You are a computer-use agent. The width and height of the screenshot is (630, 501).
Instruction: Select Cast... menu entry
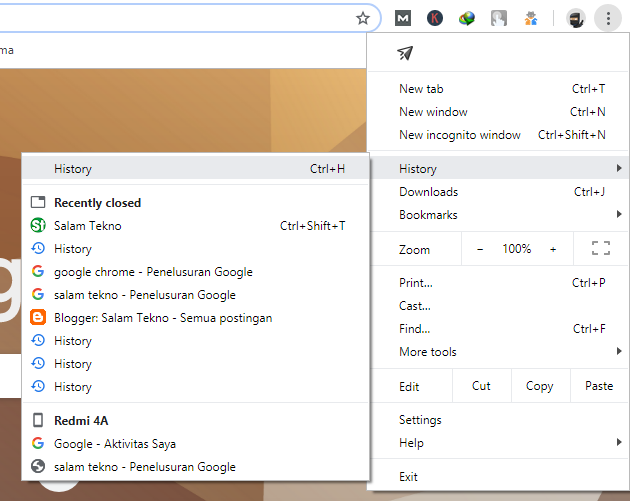click(498, 306)
